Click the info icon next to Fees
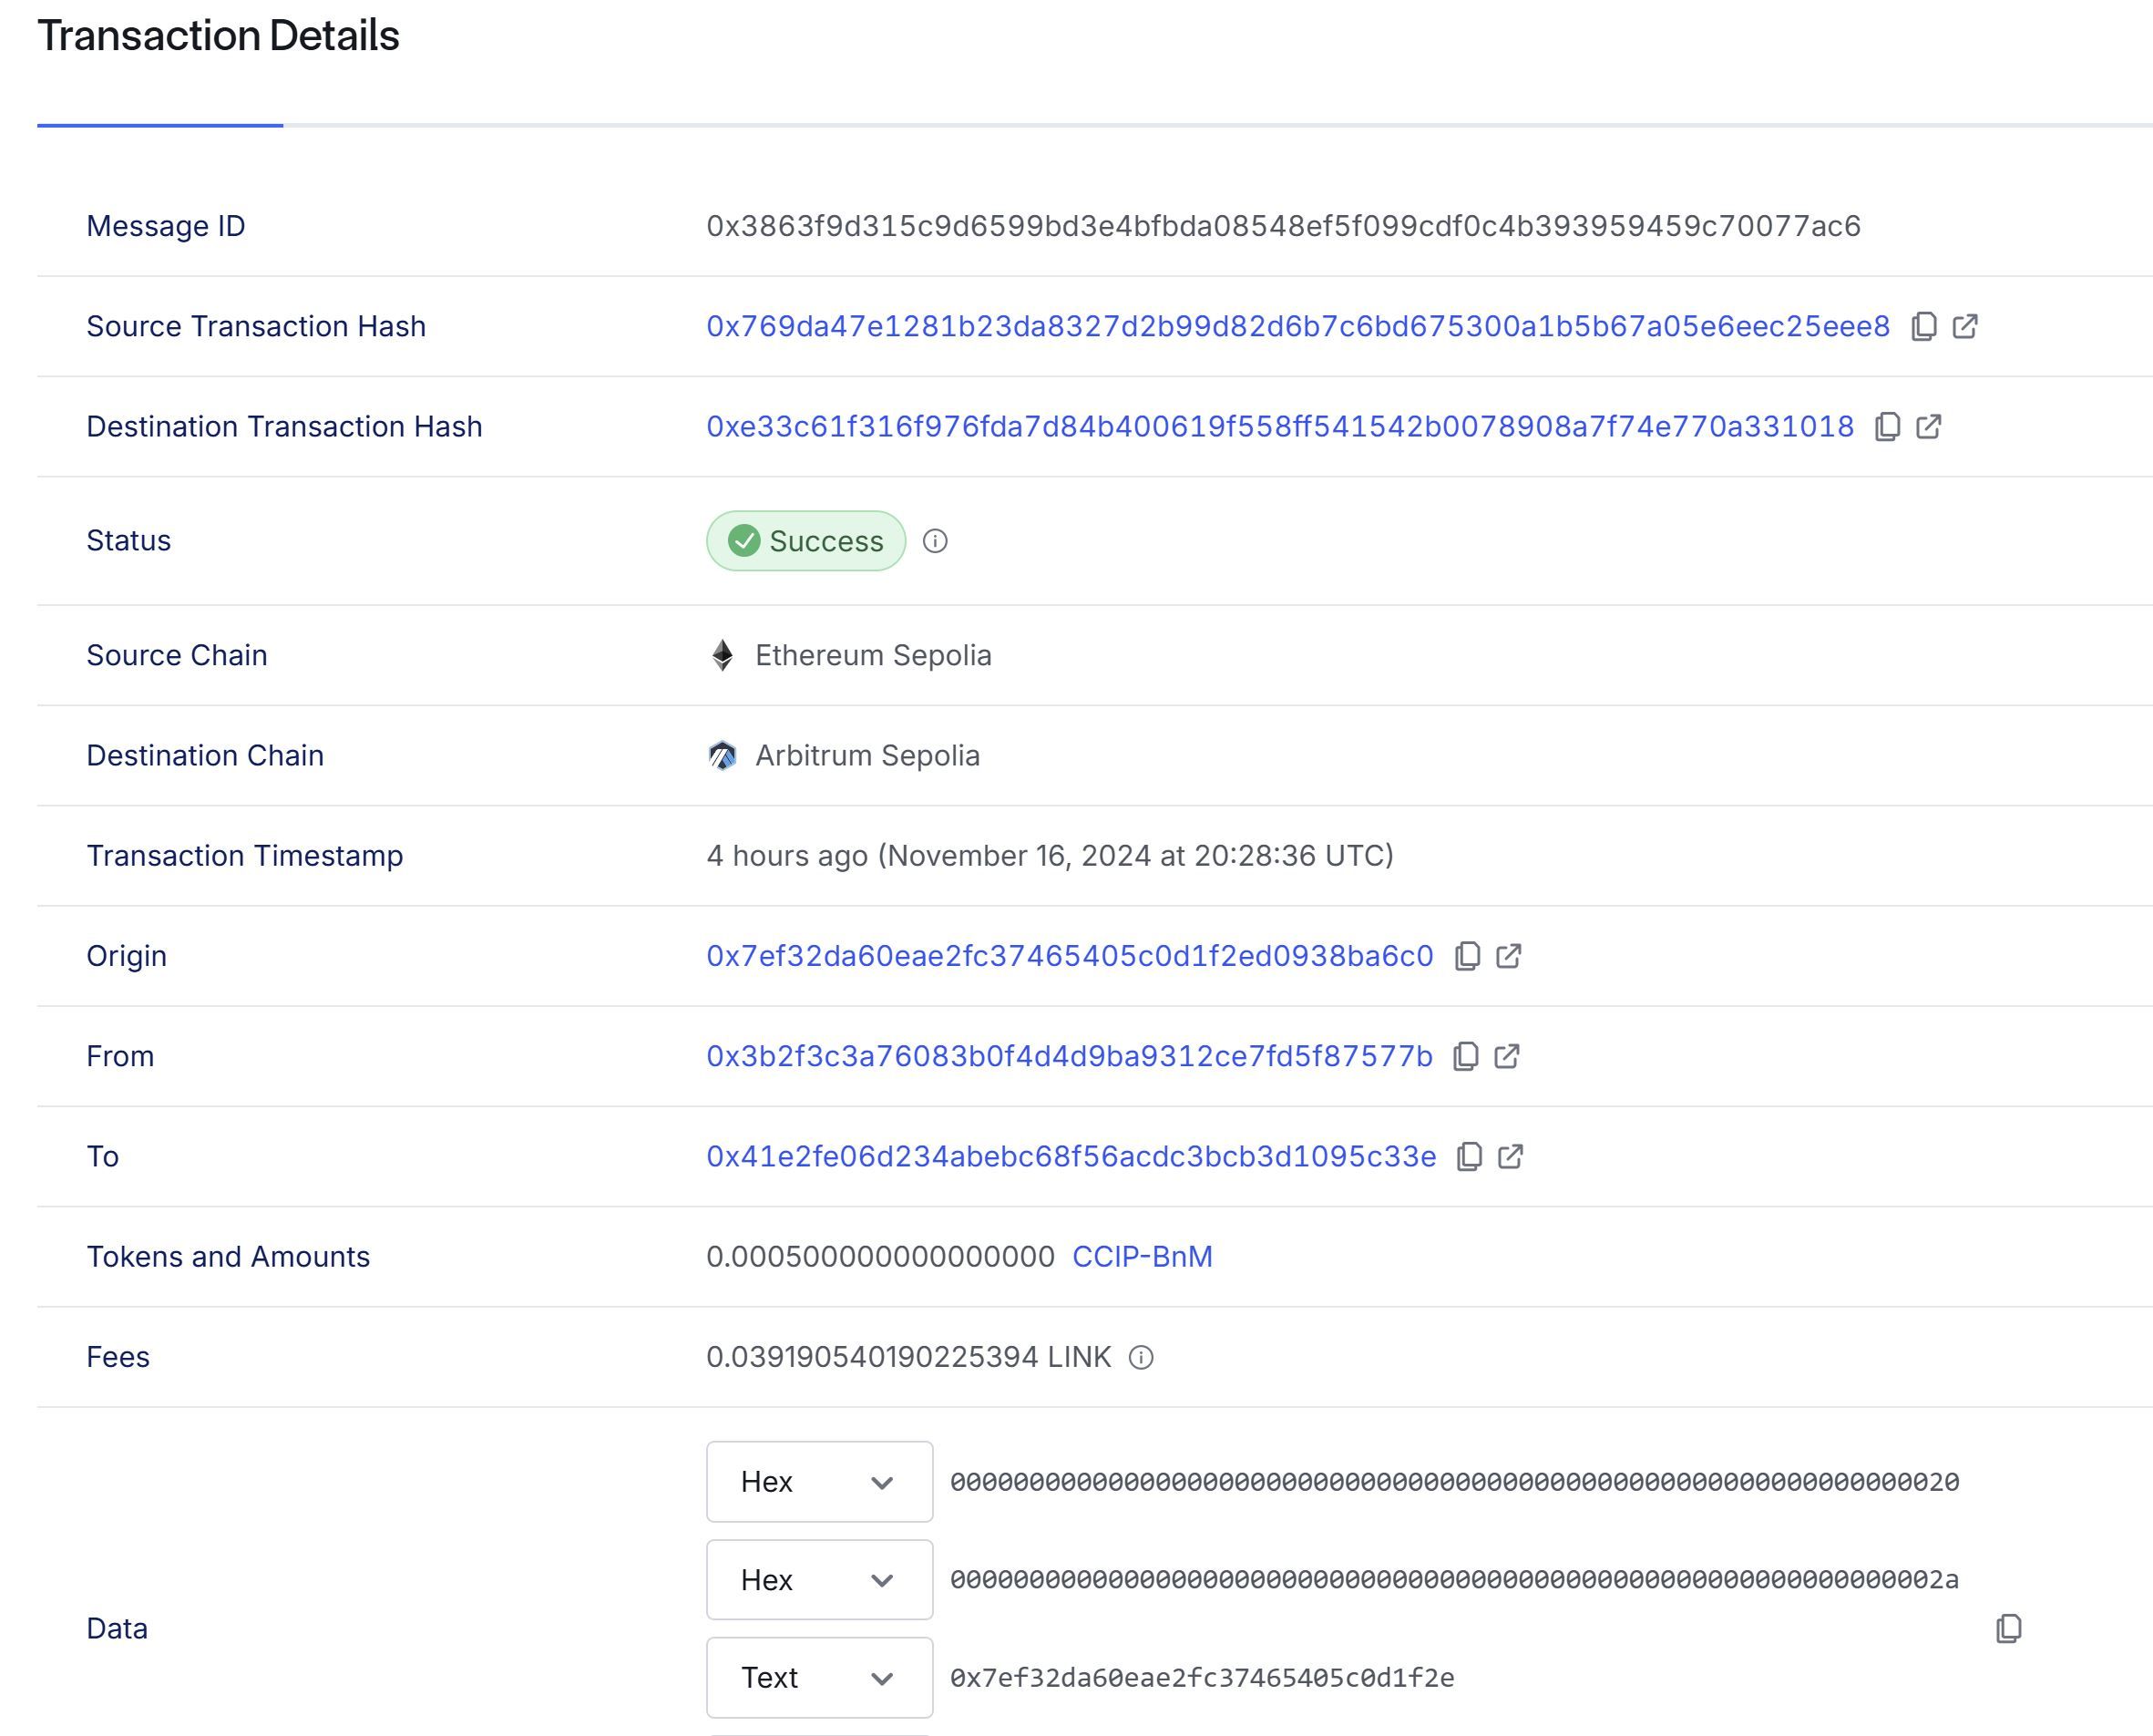This screenshot has height=1736, width=2153. [x=1140, y=1357]
